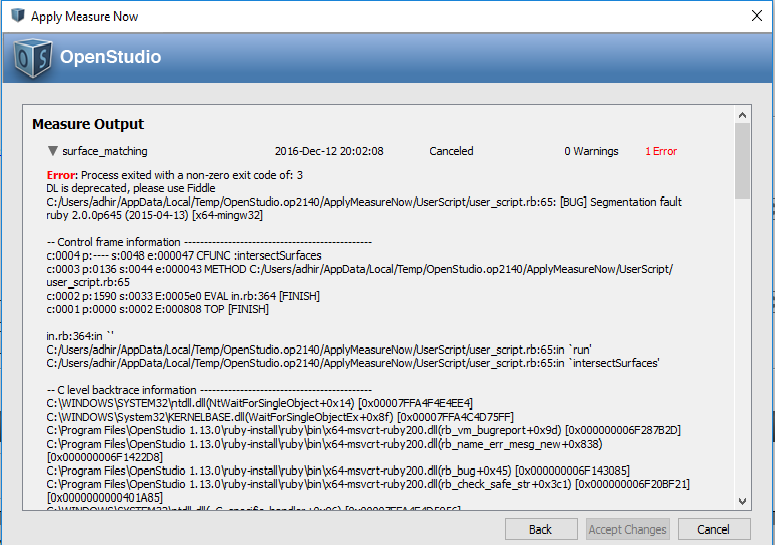Screen dimensions: 775x545
Task: Click the 'Canceled' status text
Action: tap(451, 151)
